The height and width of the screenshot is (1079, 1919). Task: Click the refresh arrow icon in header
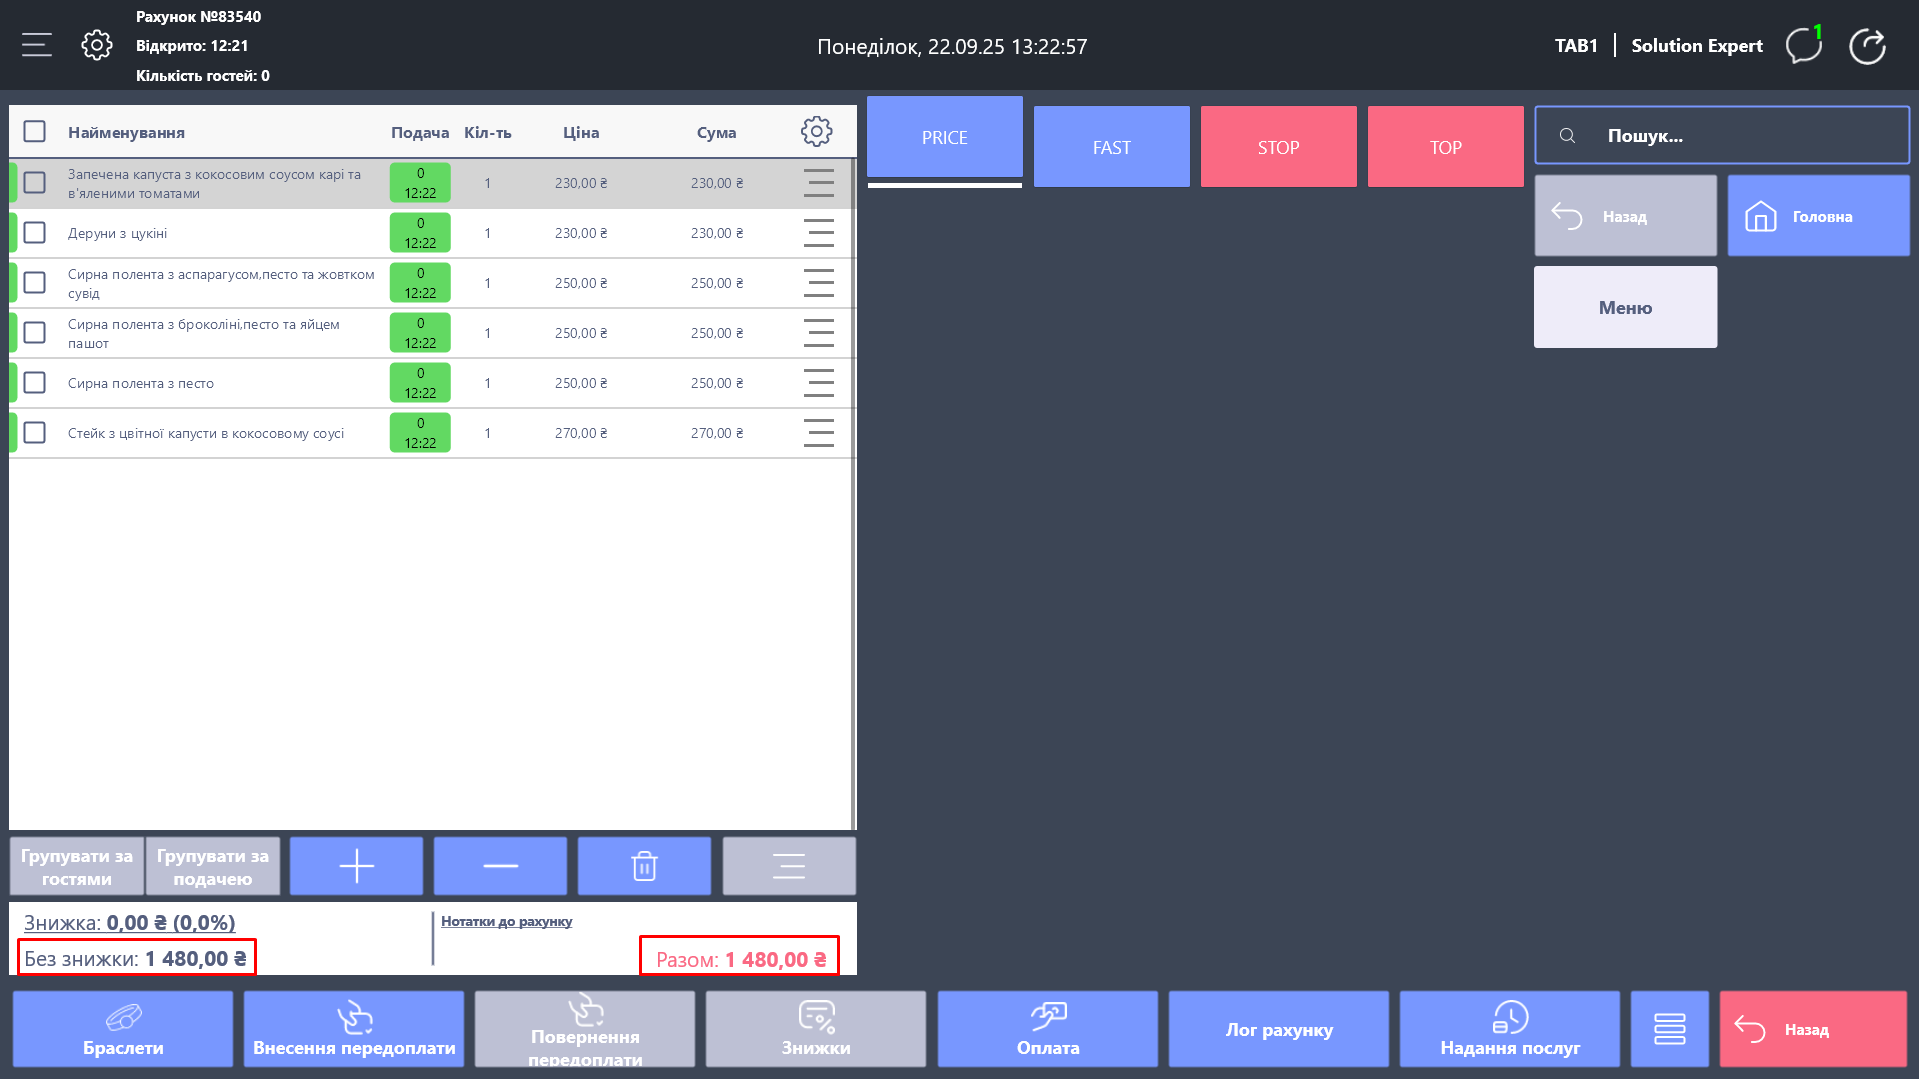point(1867,46)
